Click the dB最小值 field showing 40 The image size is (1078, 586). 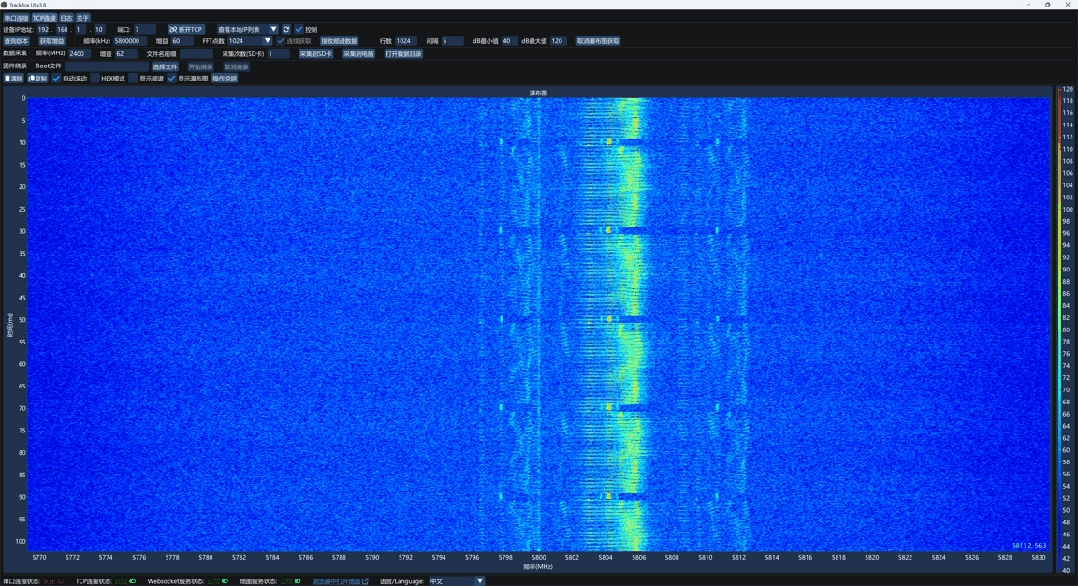click(509, 41)
